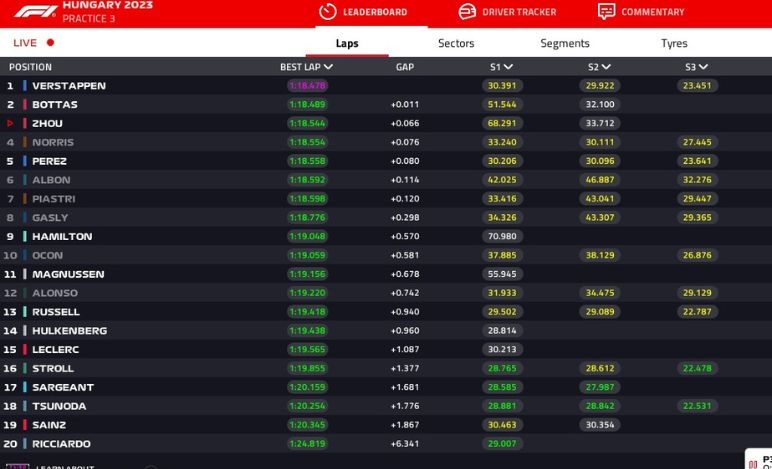Image resolution: width=772 pixels, height=469 pixels.
Task: Click the red LIVE indicator dot
Action: [50, 43]
